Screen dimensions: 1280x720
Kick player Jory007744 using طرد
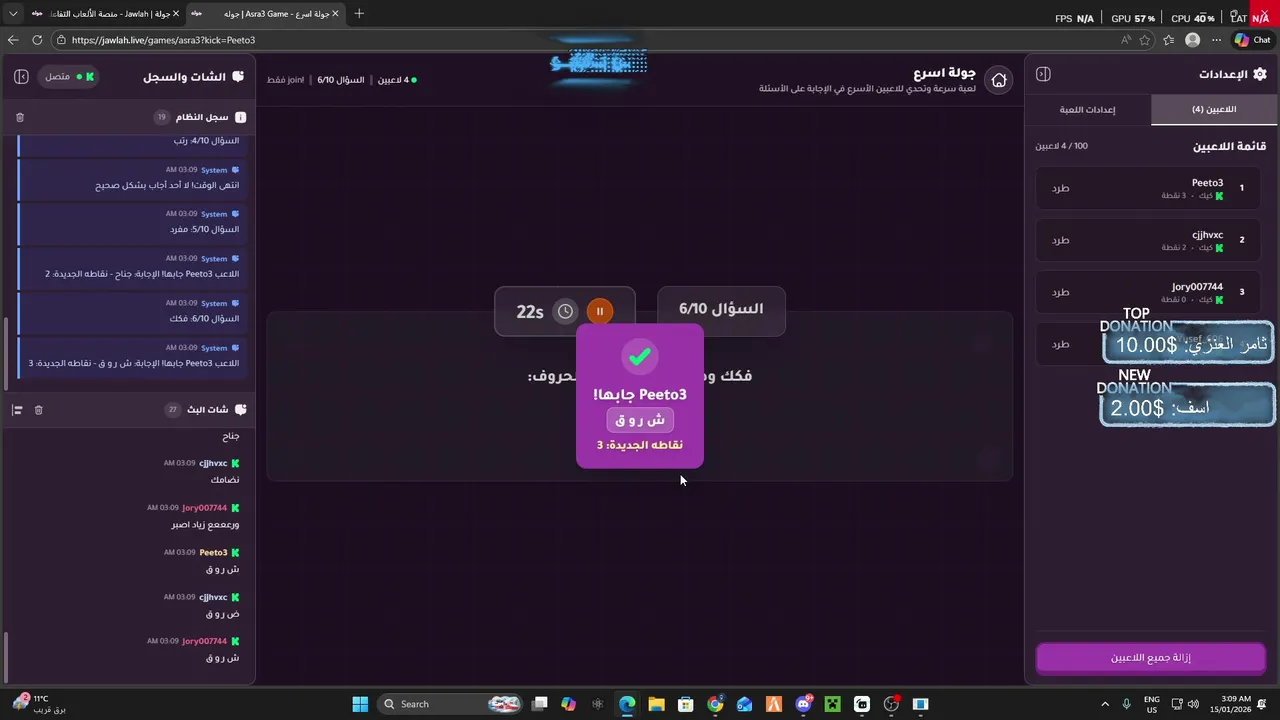pos(1060,292)
